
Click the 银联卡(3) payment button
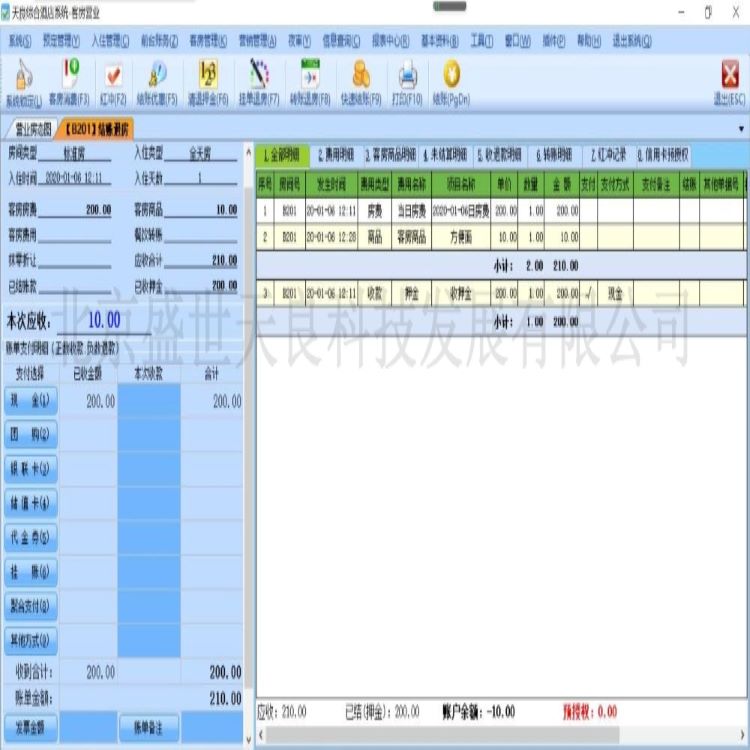click(x=31, y=469)
